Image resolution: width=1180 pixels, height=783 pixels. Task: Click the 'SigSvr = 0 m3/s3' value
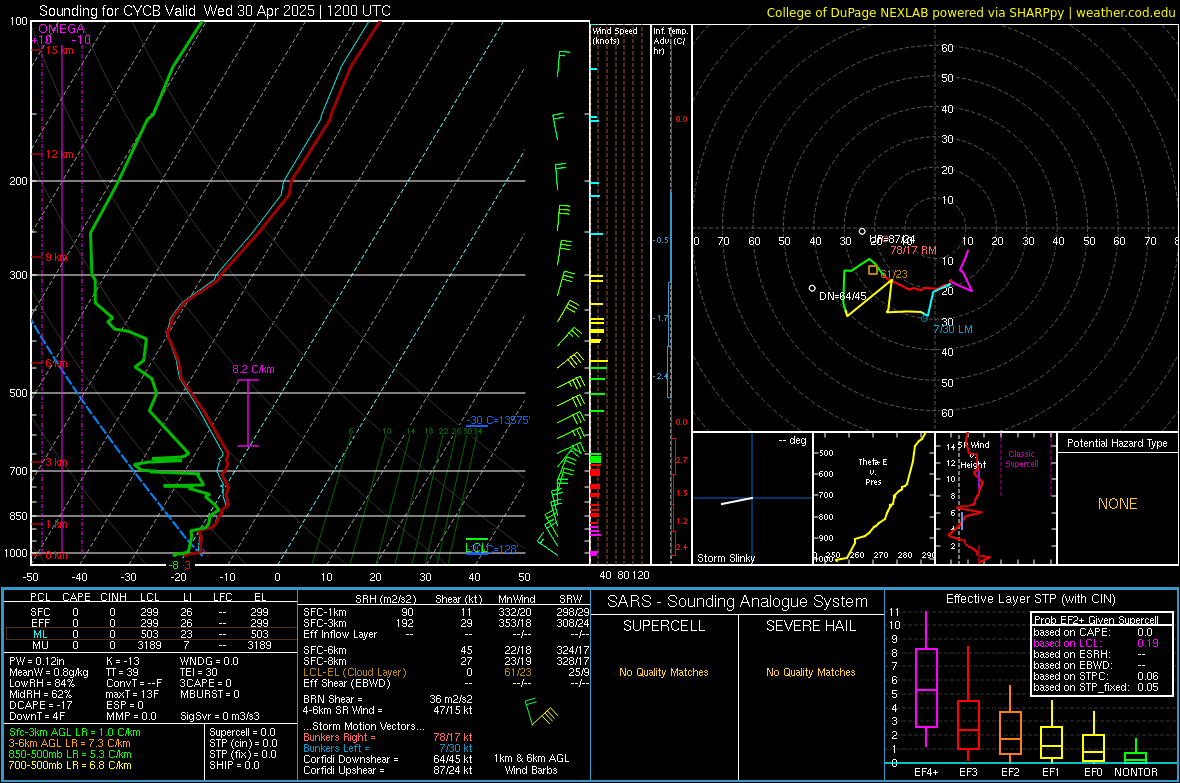coord(220,716)
